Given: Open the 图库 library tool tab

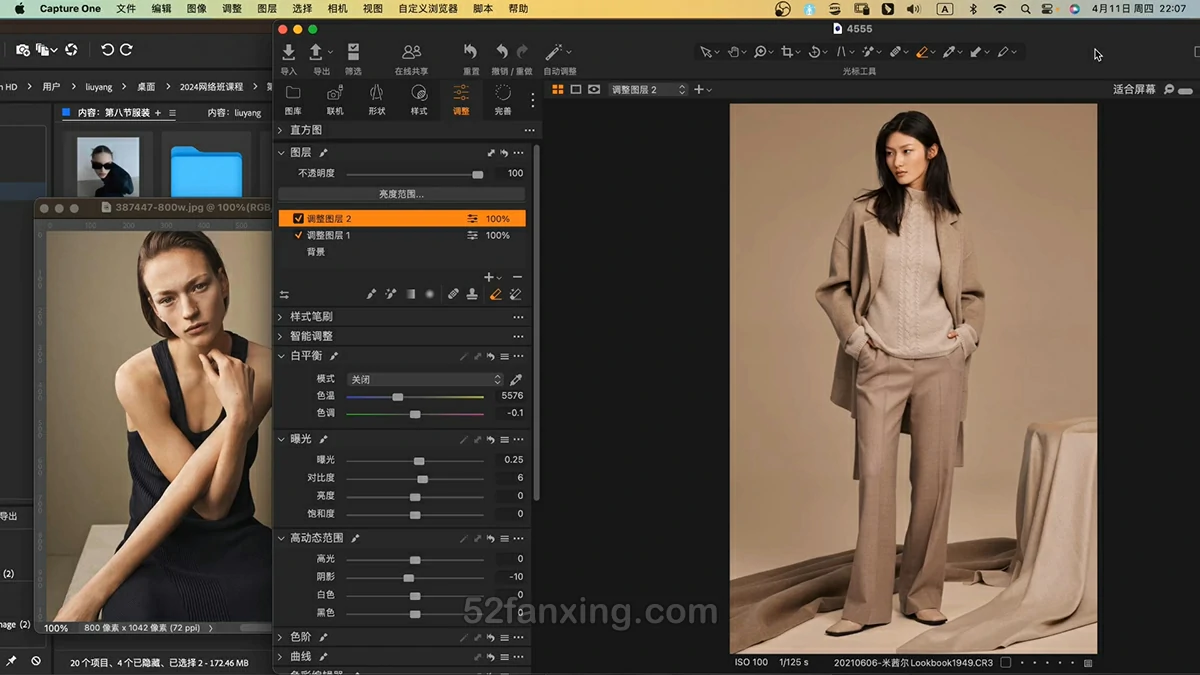Looking at the screenshot, I should 293,100.
